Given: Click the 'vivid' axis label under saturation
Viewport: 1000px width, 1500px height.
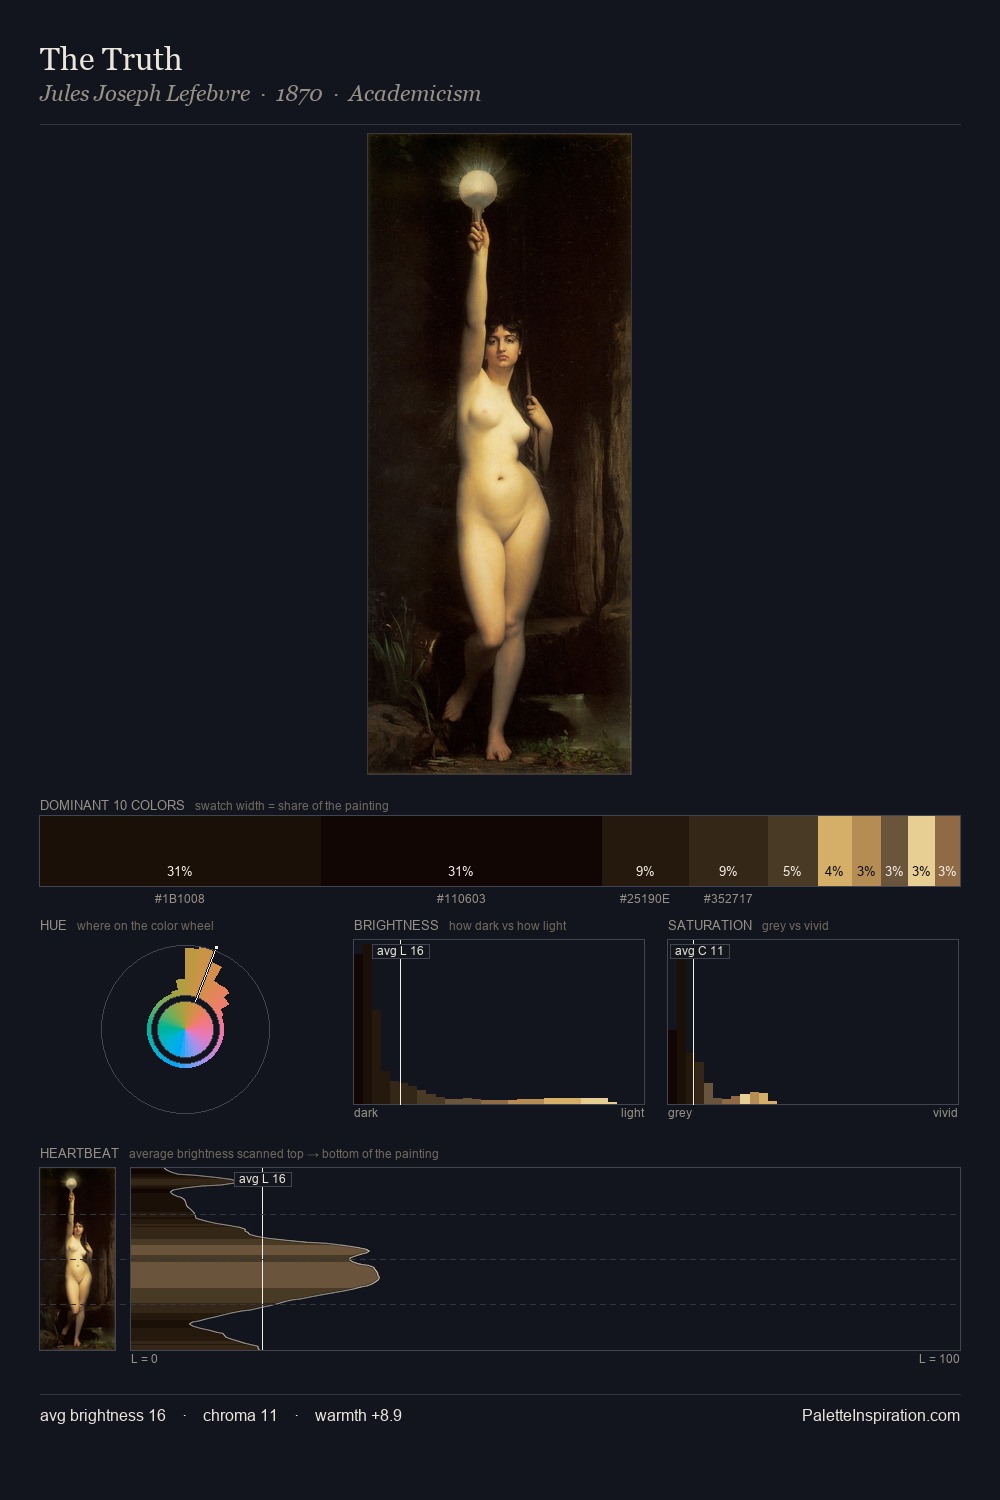Looking at the screenshot, I should [945, 1113].
